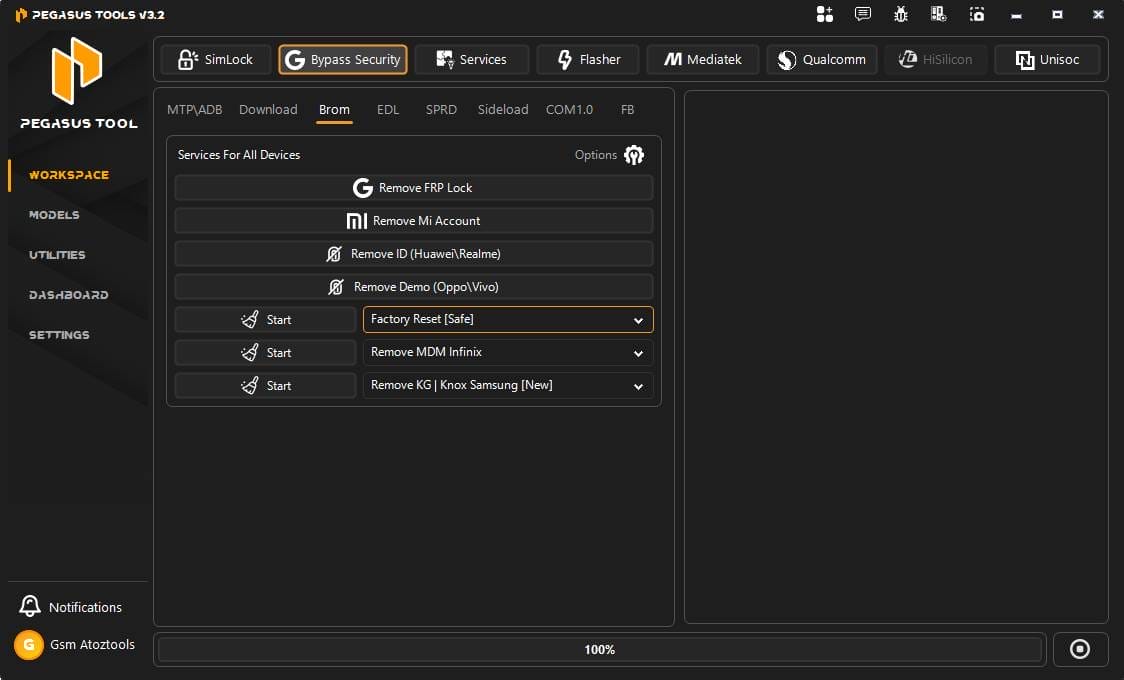Screen dimensions: 1124x680
Task: Select the SimLock padlock tool
Action: tap(215, 59)
